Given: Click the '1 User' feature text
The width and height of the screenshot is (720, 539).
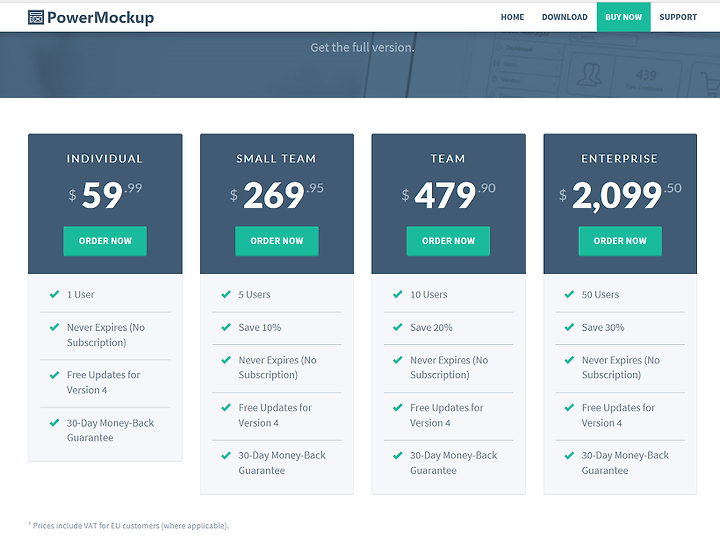Looking at the screenshot, I should coord(81,295).
